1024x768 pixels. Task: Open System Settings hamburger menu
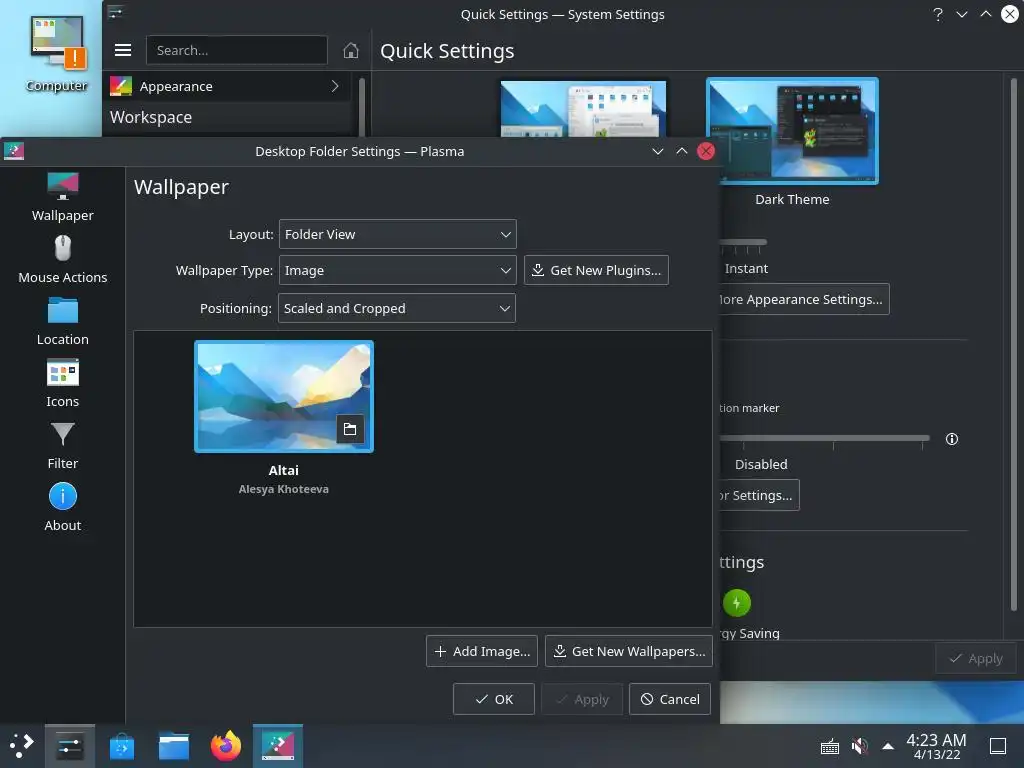(x=123, y=50)
